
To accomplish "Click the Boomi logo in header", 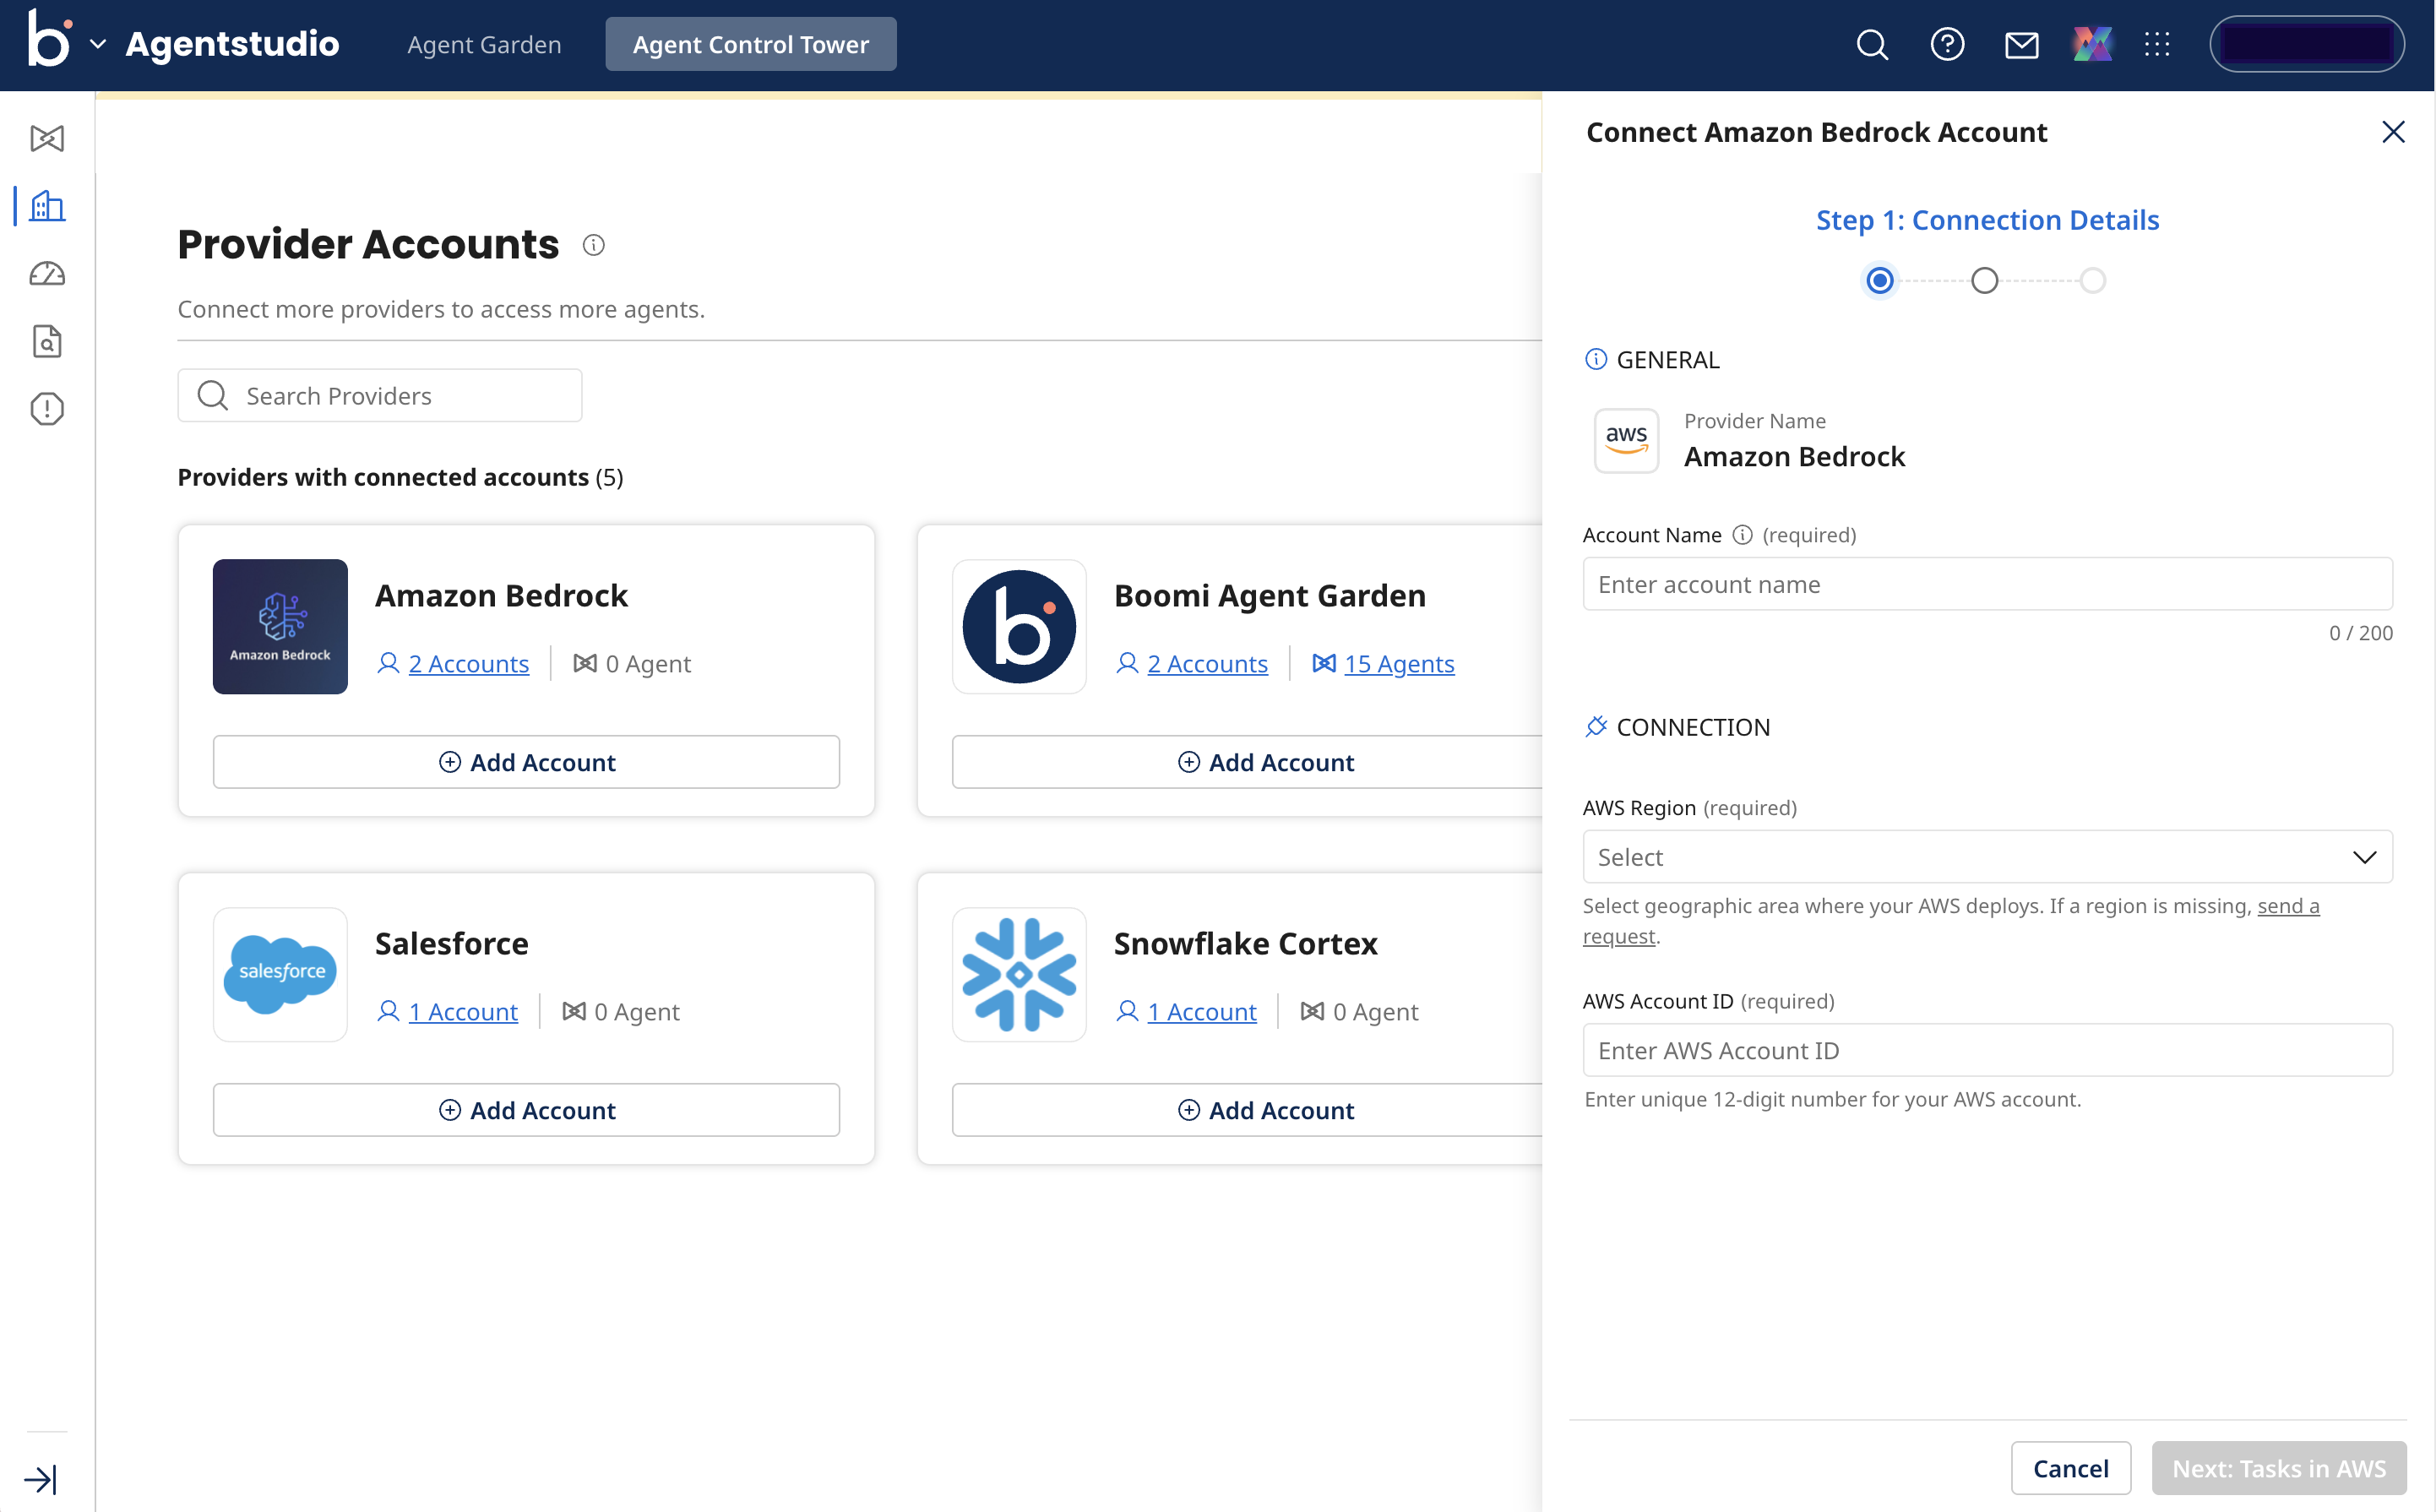I will tap(48, 40).
